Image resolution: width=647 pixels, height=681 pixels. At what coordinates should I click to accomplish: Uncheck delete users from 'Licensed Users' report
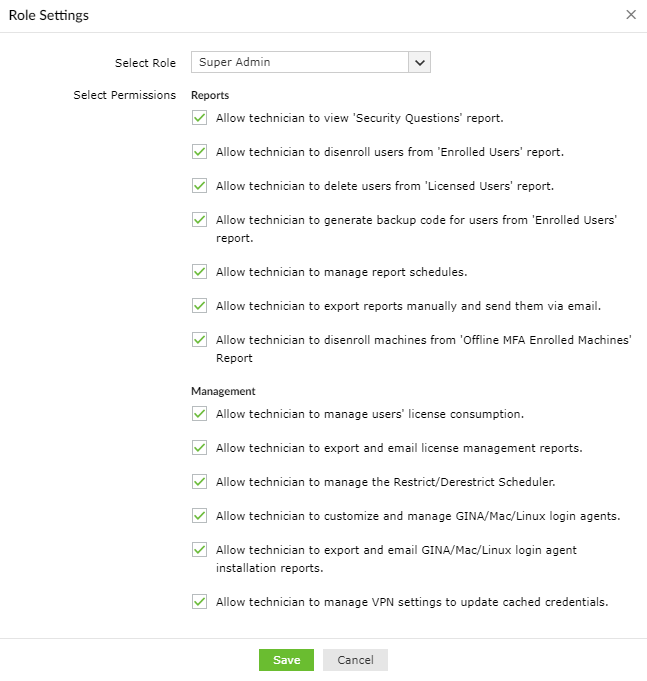click(199, 186)
